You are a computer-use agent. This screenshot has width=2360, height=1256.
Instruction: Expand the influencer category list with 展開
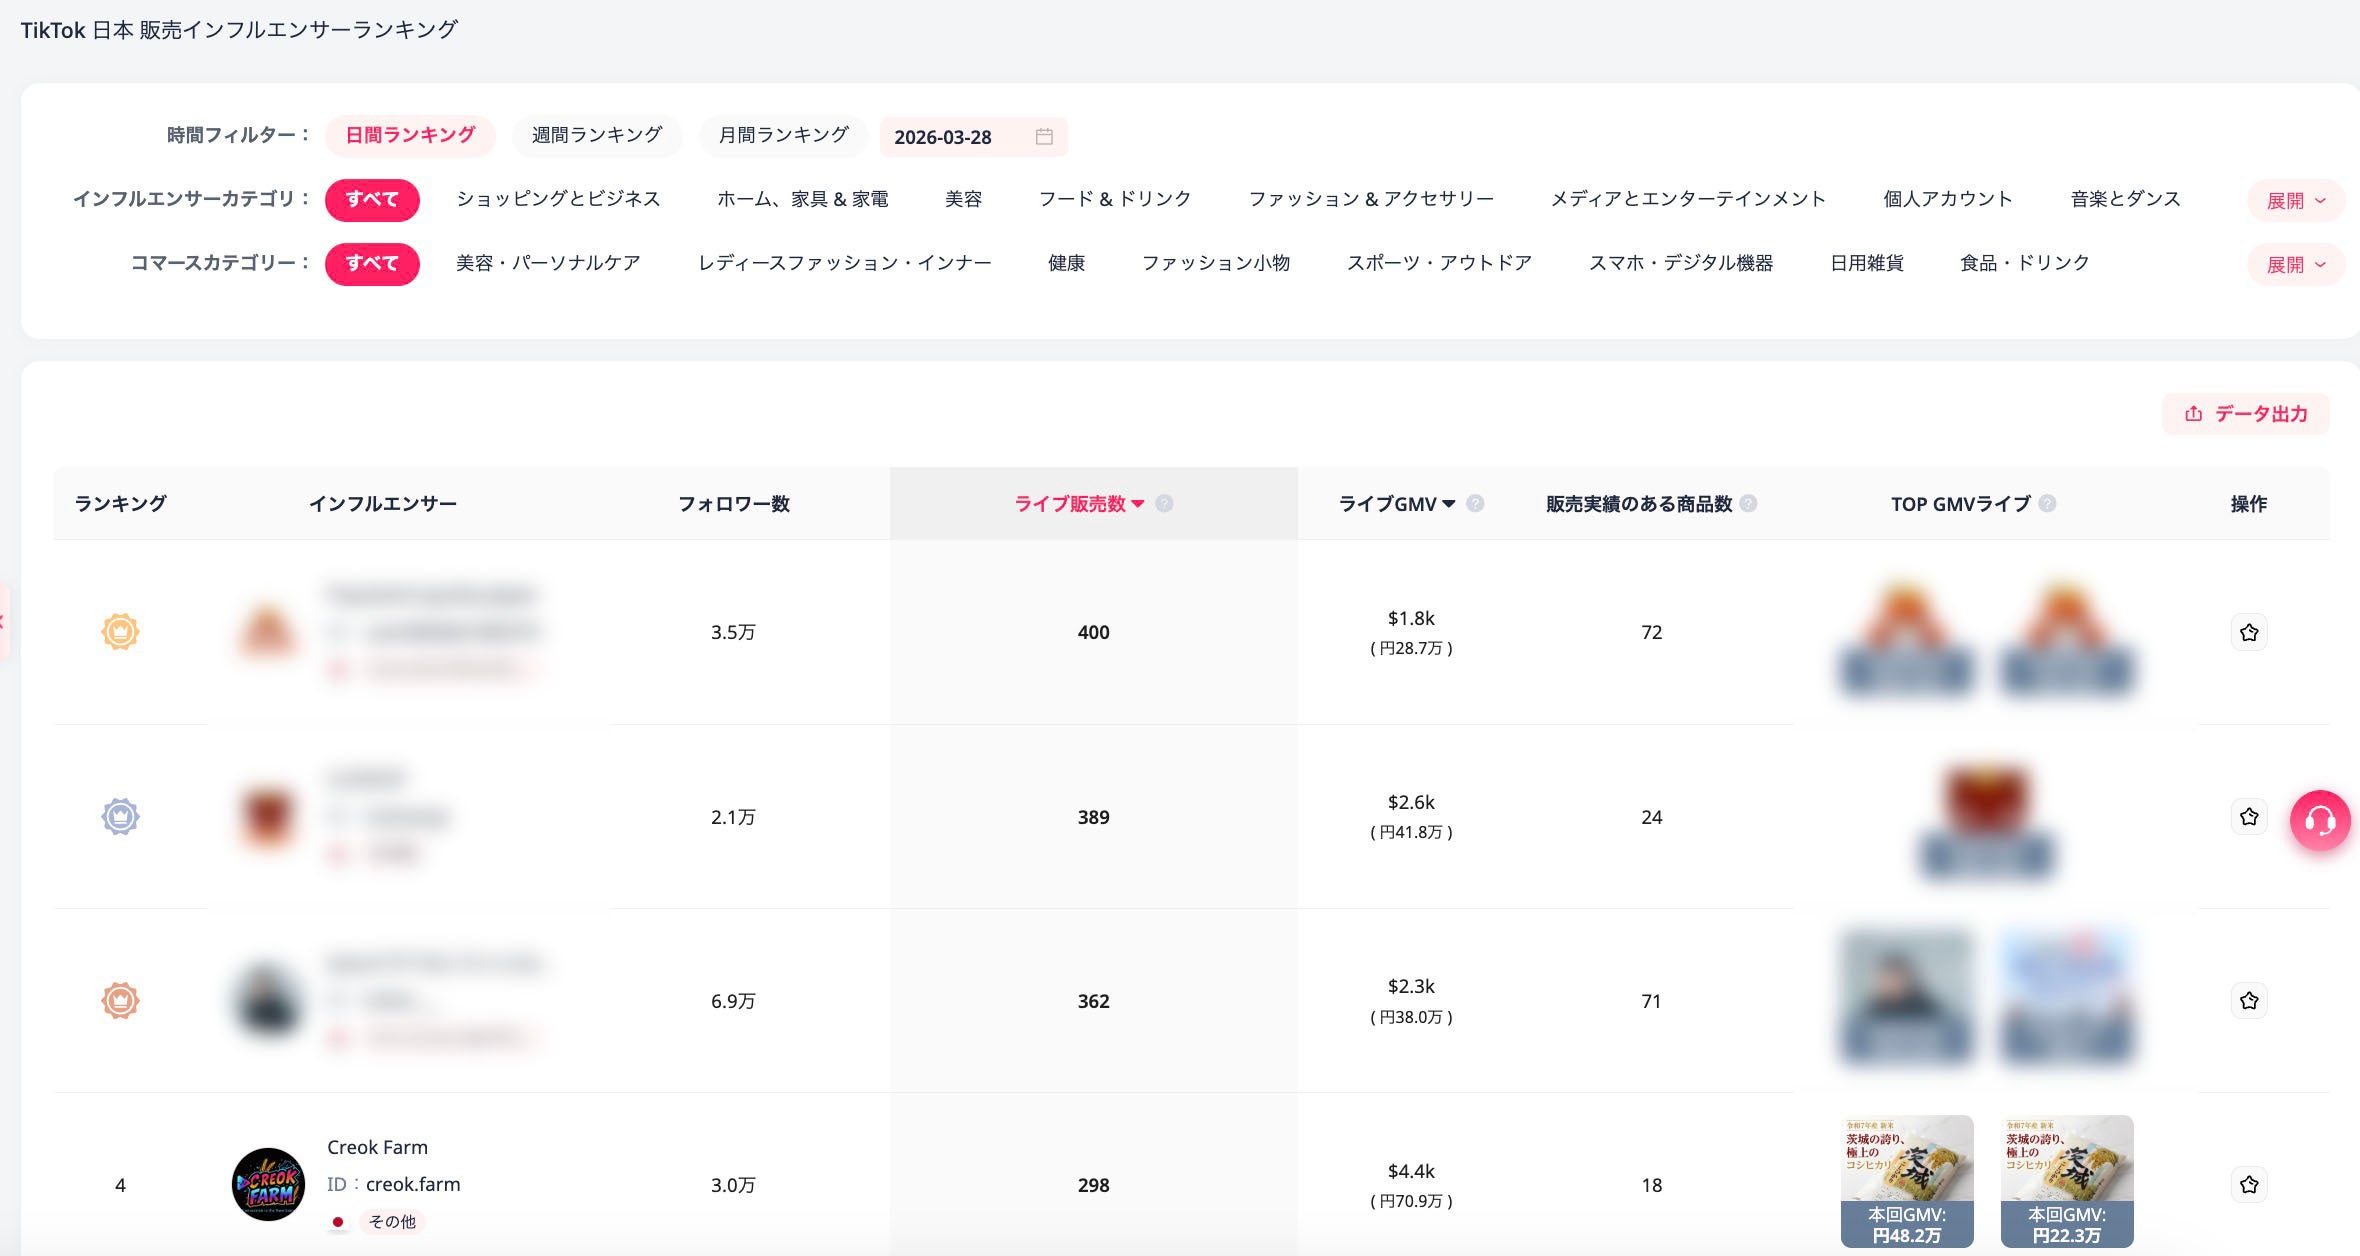2295,201
